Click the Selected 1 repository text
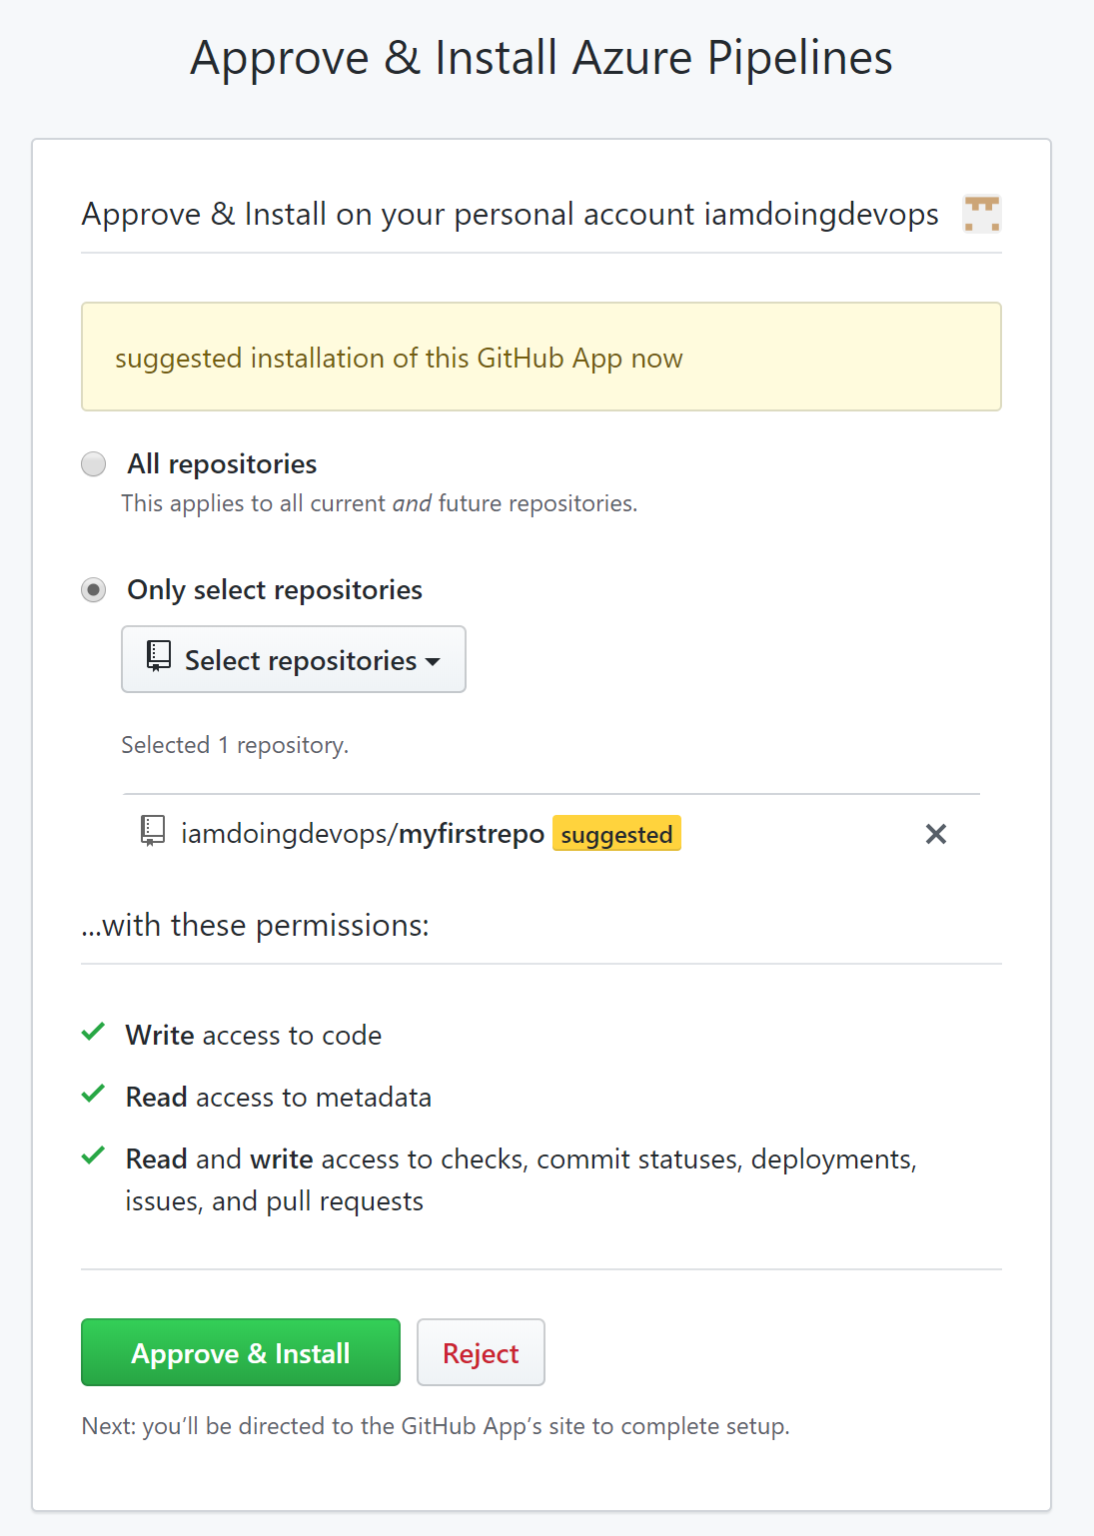Image resolution: width=1094 pixels, height=1536 pixels. point(233,744)
